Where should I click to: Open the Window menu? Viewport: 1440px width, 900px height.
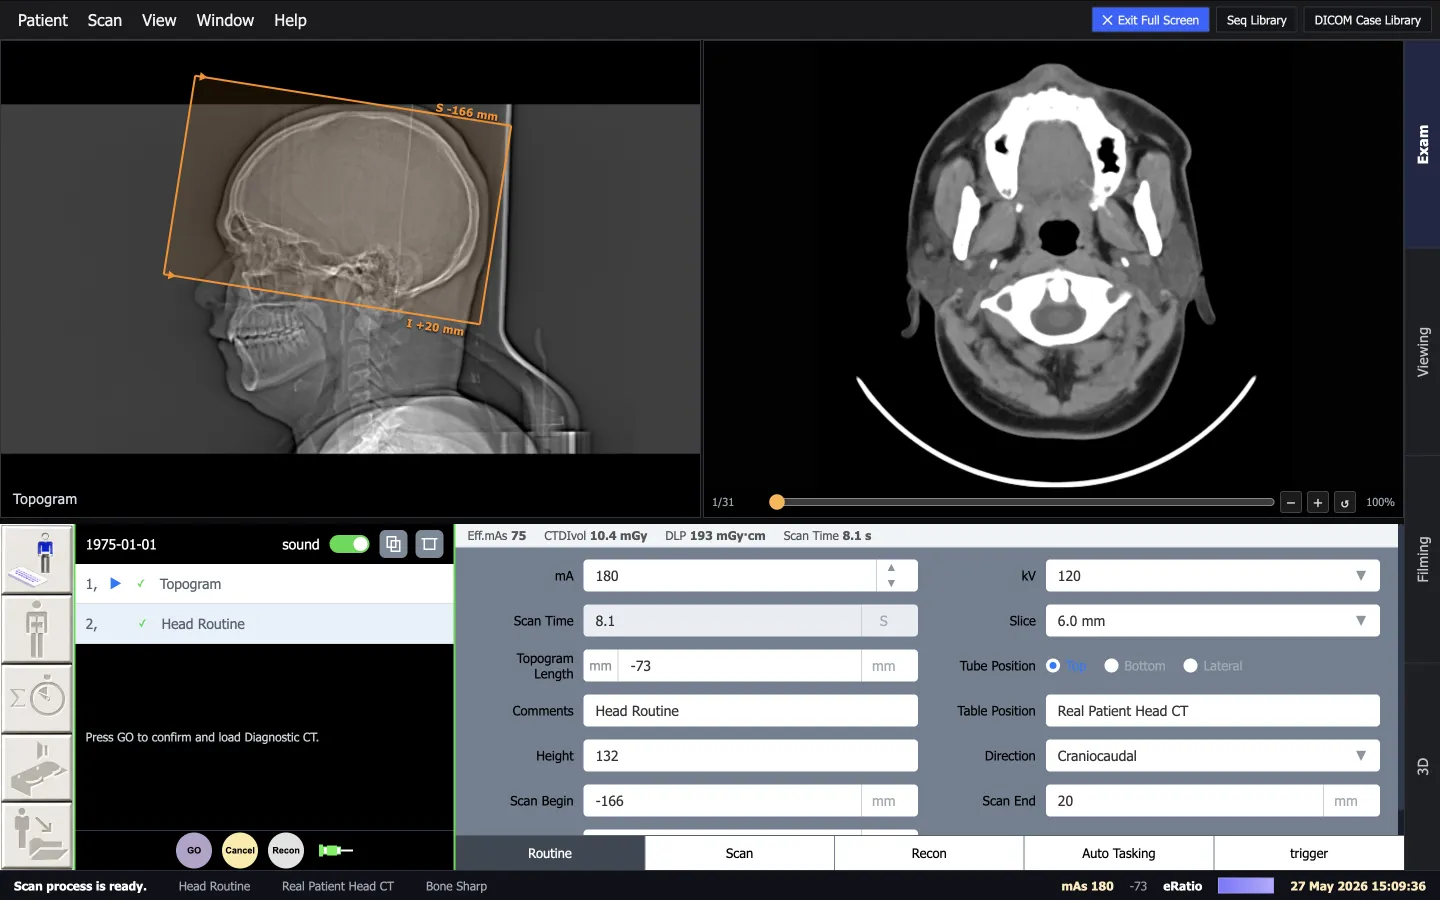pyautogui.click(x=225, y=20)
